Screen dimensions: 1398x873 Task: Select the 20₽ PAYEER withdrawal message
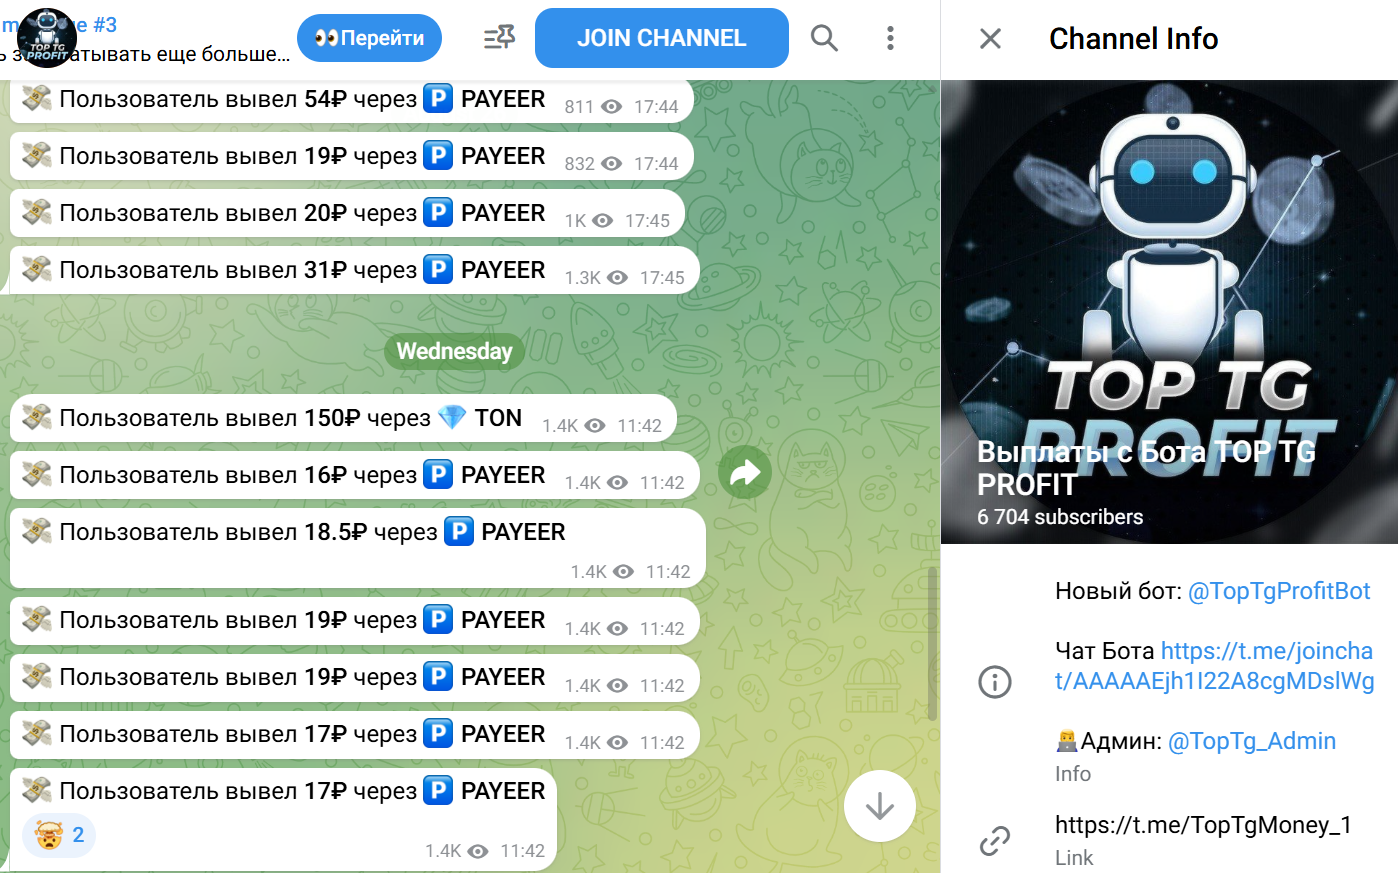point(347,213)
